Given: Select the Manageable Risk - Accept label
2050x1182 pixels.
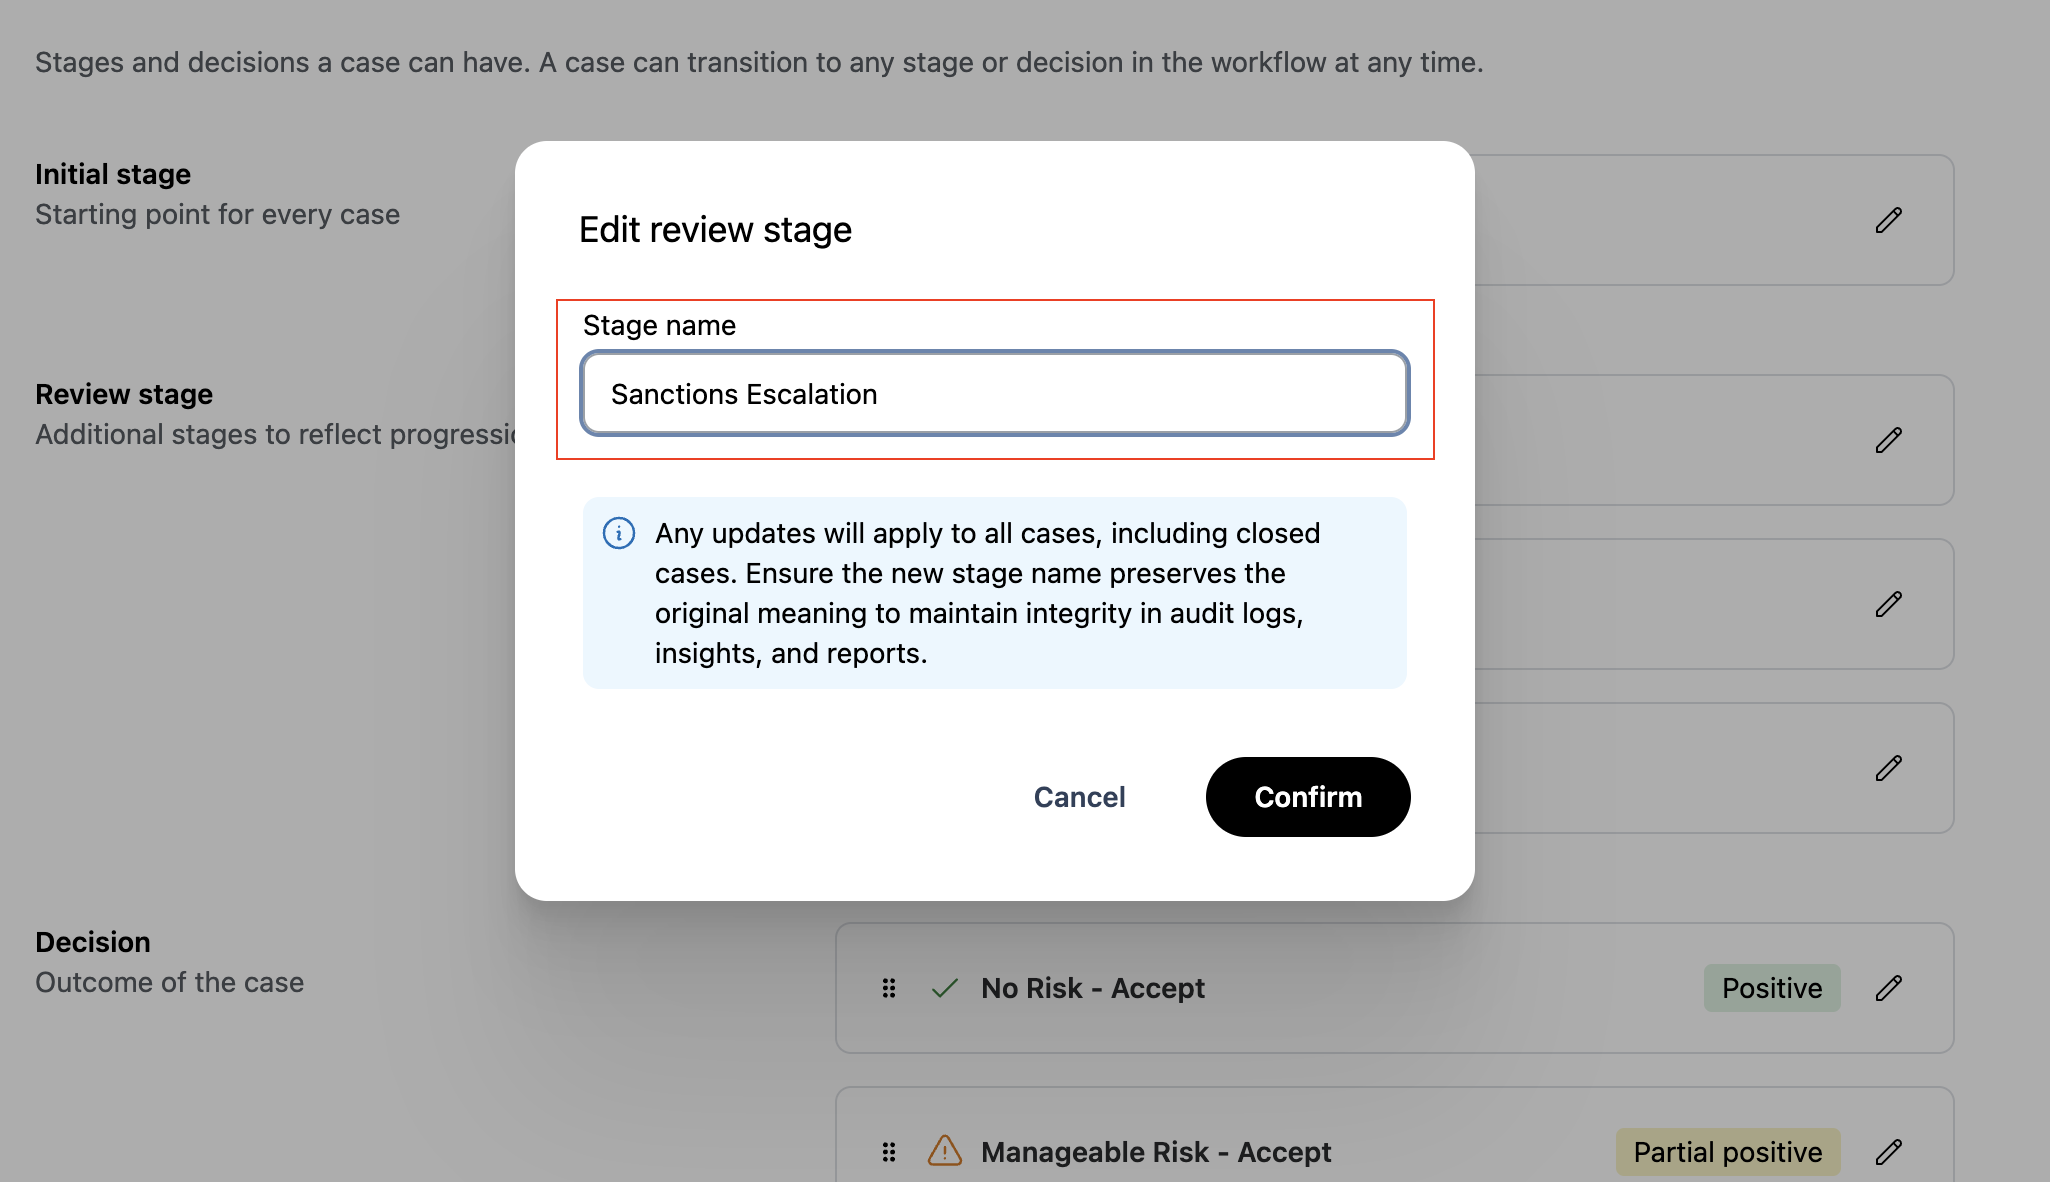Looking at the screenshot, I should pyautogui.click(x=1155, y=1152).
